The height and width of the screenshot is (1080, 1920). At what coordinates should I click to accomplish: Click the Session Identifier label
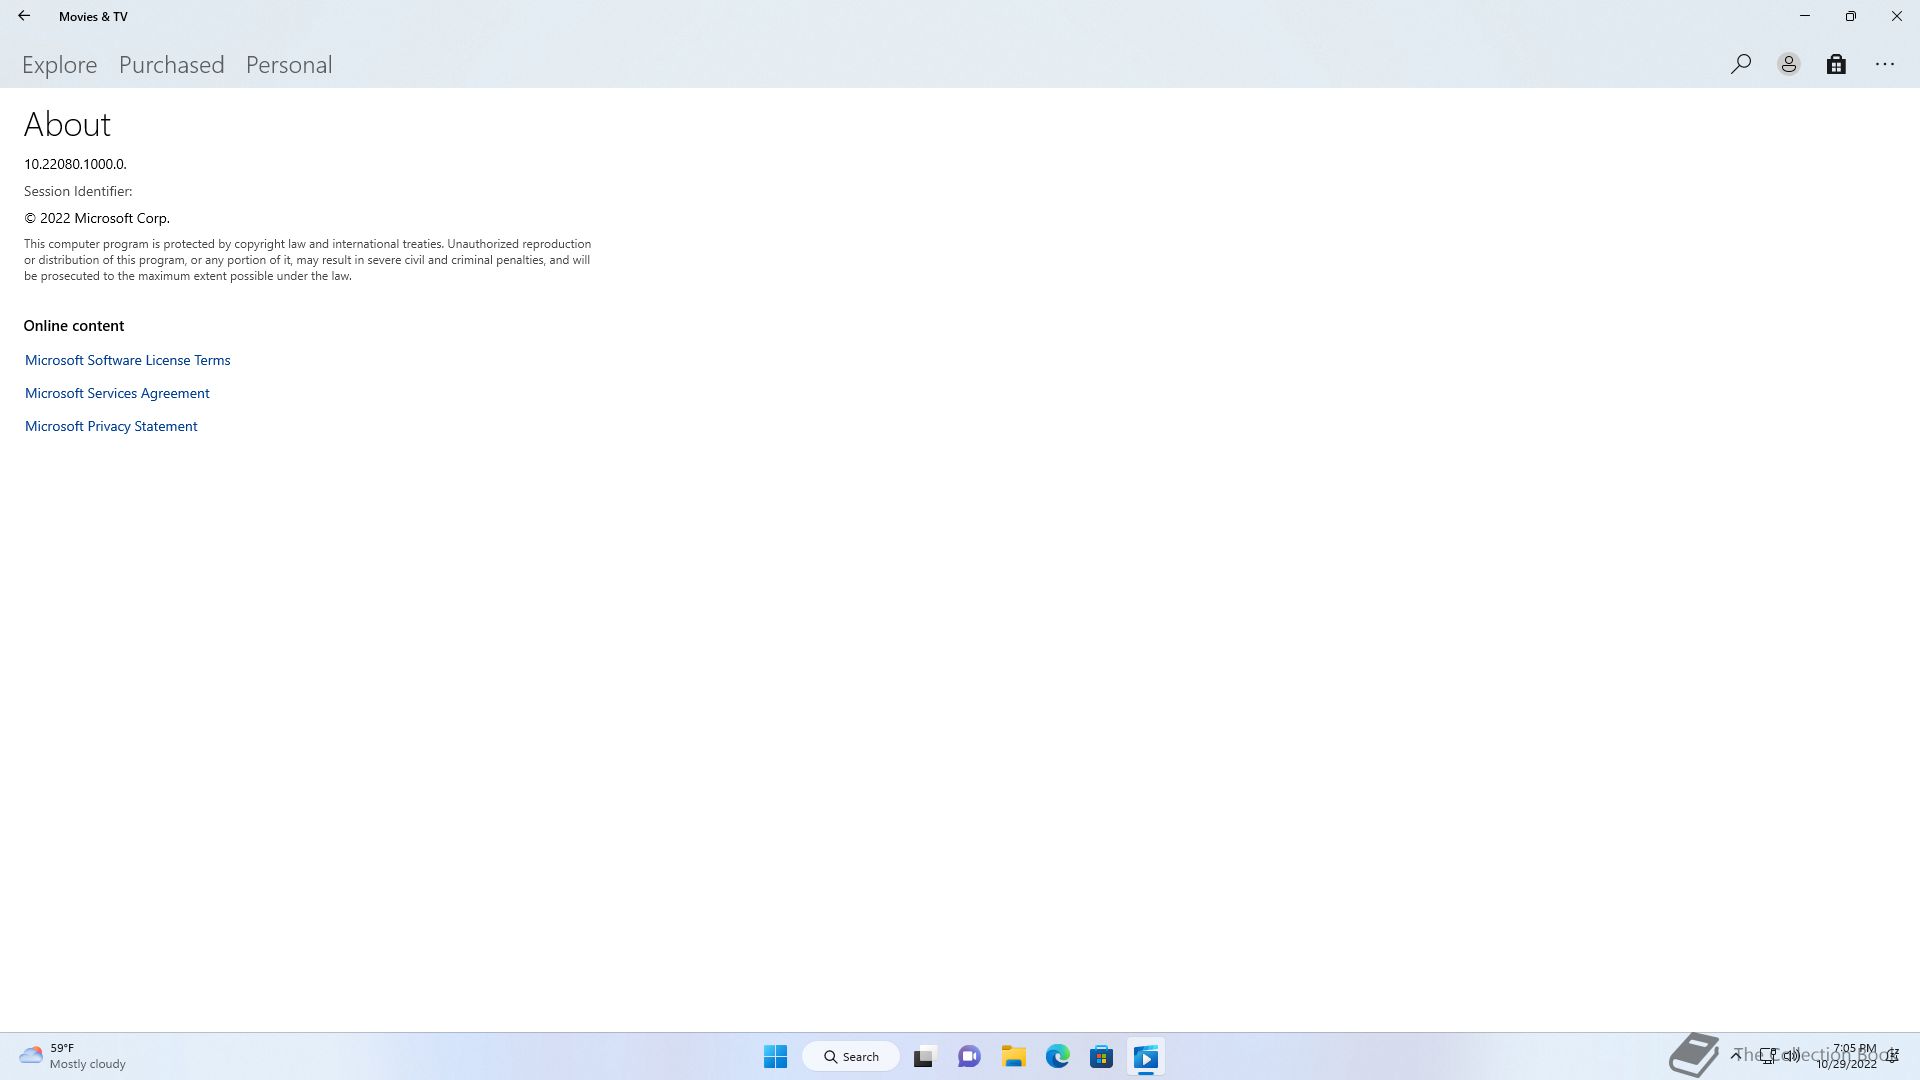pos(78,191)
